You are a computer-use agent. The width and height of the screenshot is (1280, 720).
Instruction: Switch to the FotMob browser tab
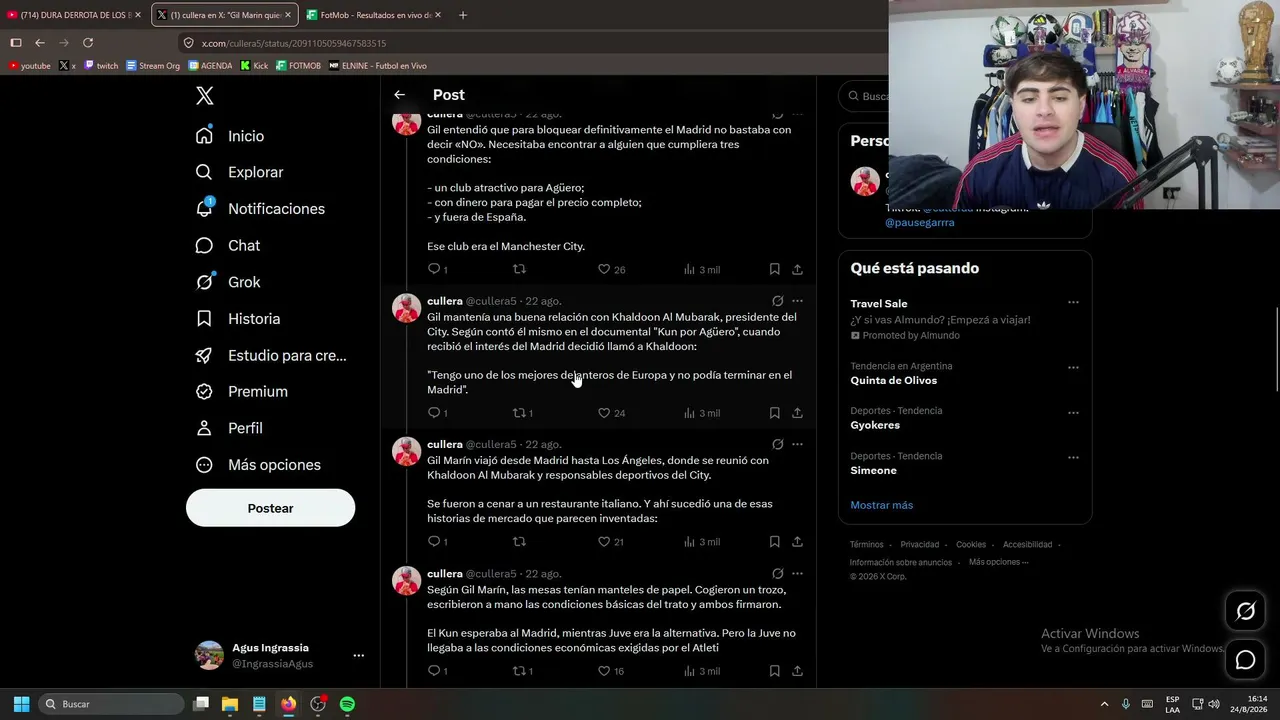point(374,15)
